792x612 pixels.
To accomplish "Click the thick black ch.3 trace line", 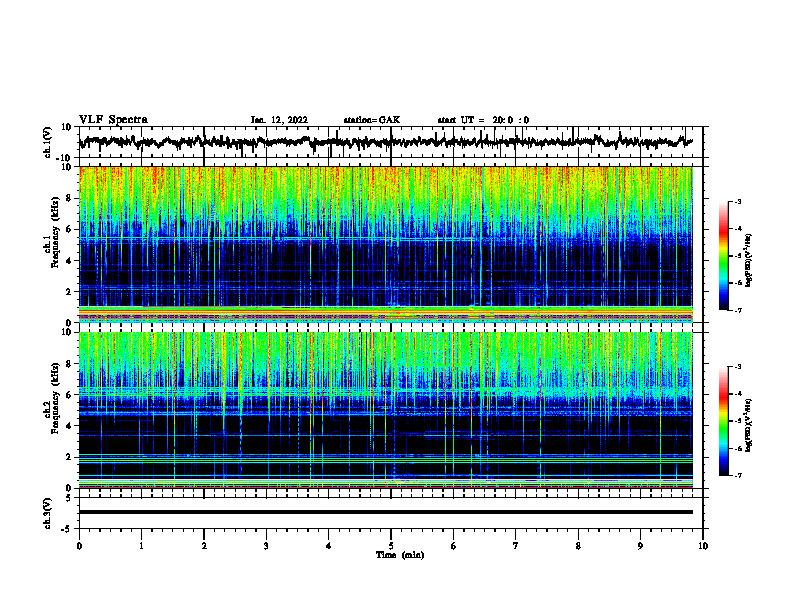I will coord(385,512).
